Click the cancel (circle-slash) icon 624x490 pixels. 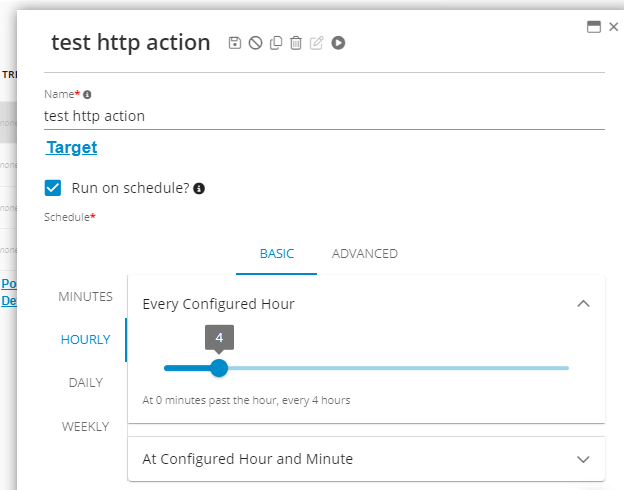tap(255, 43)
